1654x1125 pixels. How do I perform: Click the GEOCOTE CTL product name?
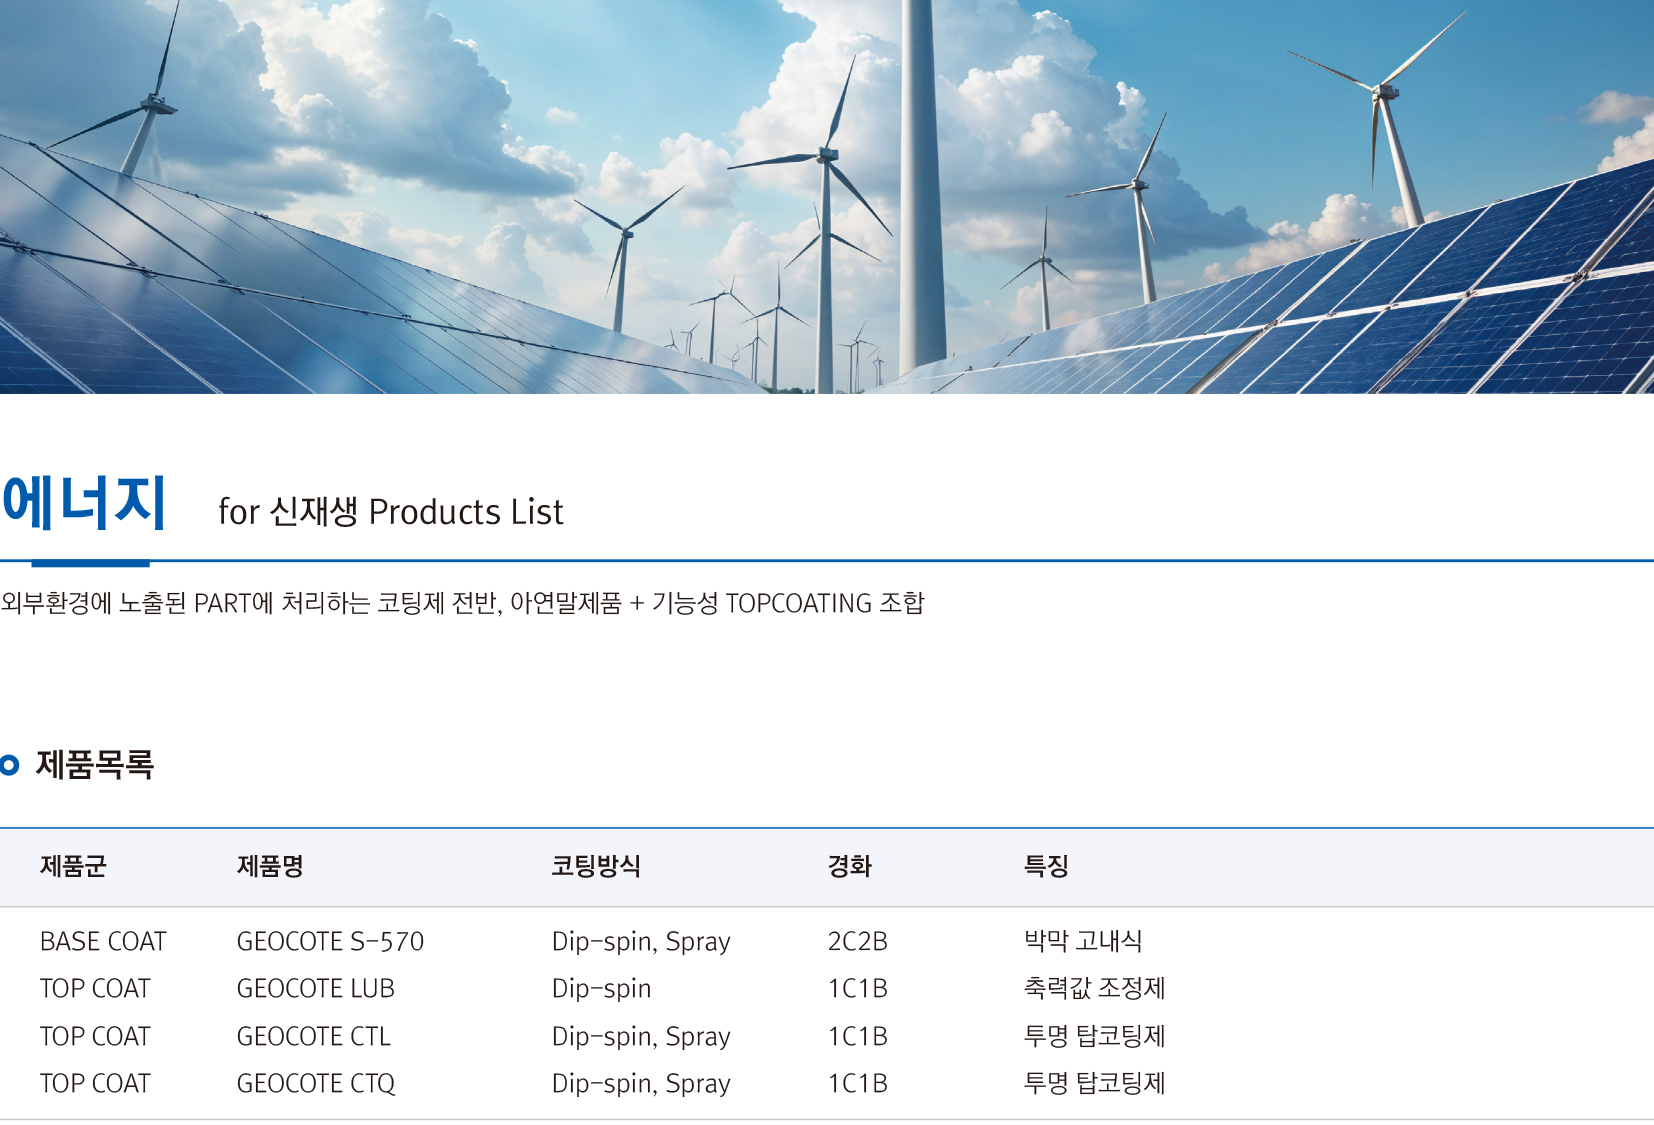(314, 1036)
